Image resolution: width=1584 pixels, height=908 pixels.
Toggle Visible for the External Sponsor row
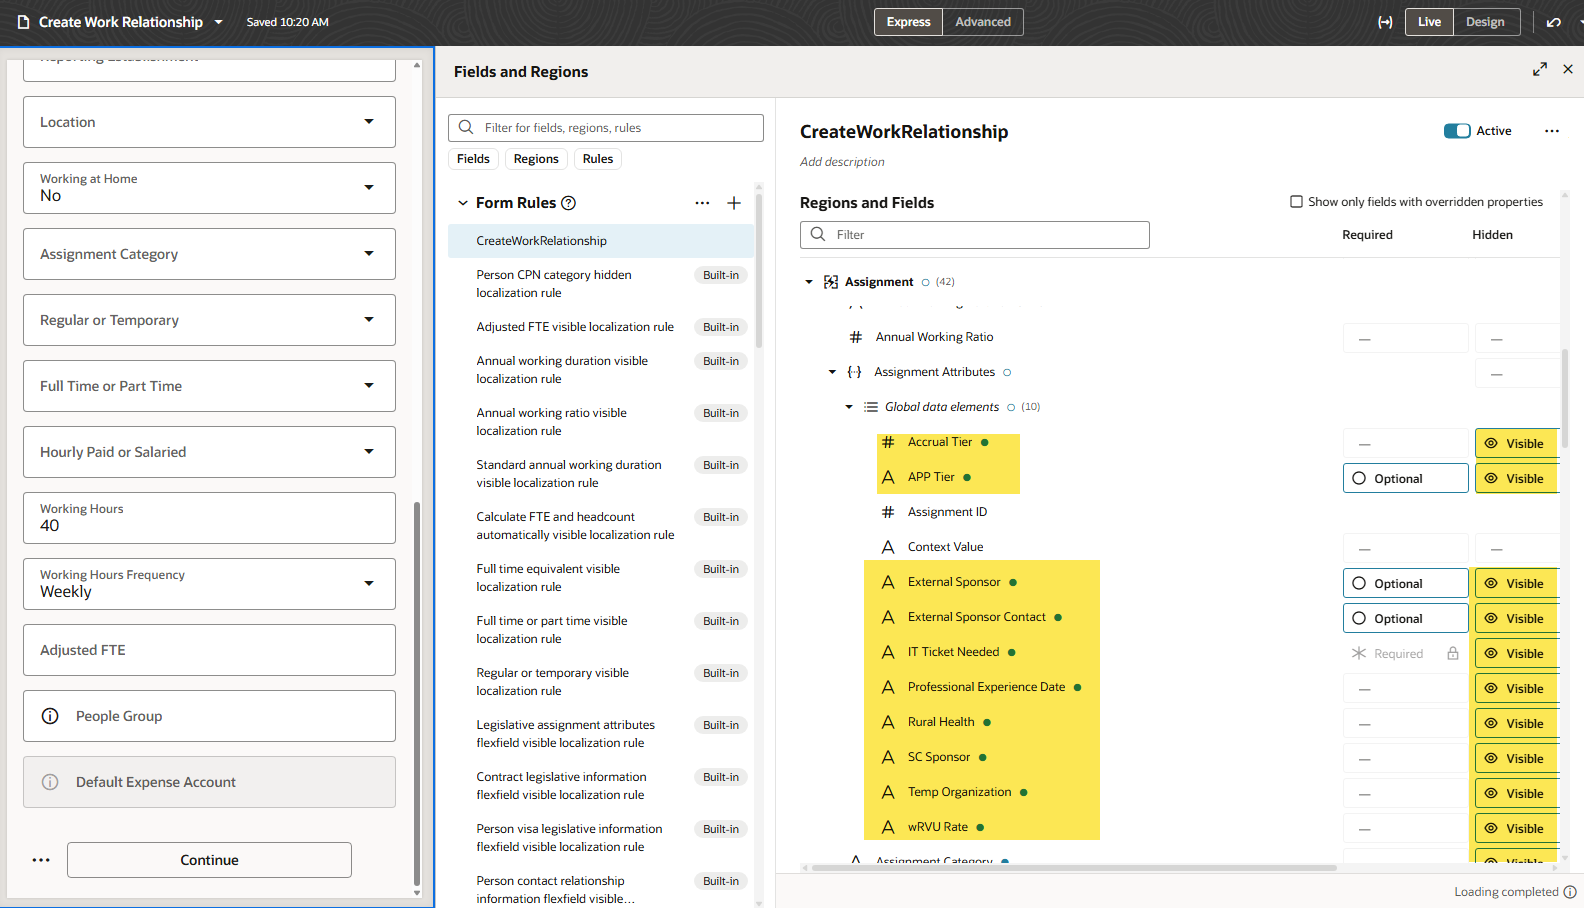point(1516,583)
